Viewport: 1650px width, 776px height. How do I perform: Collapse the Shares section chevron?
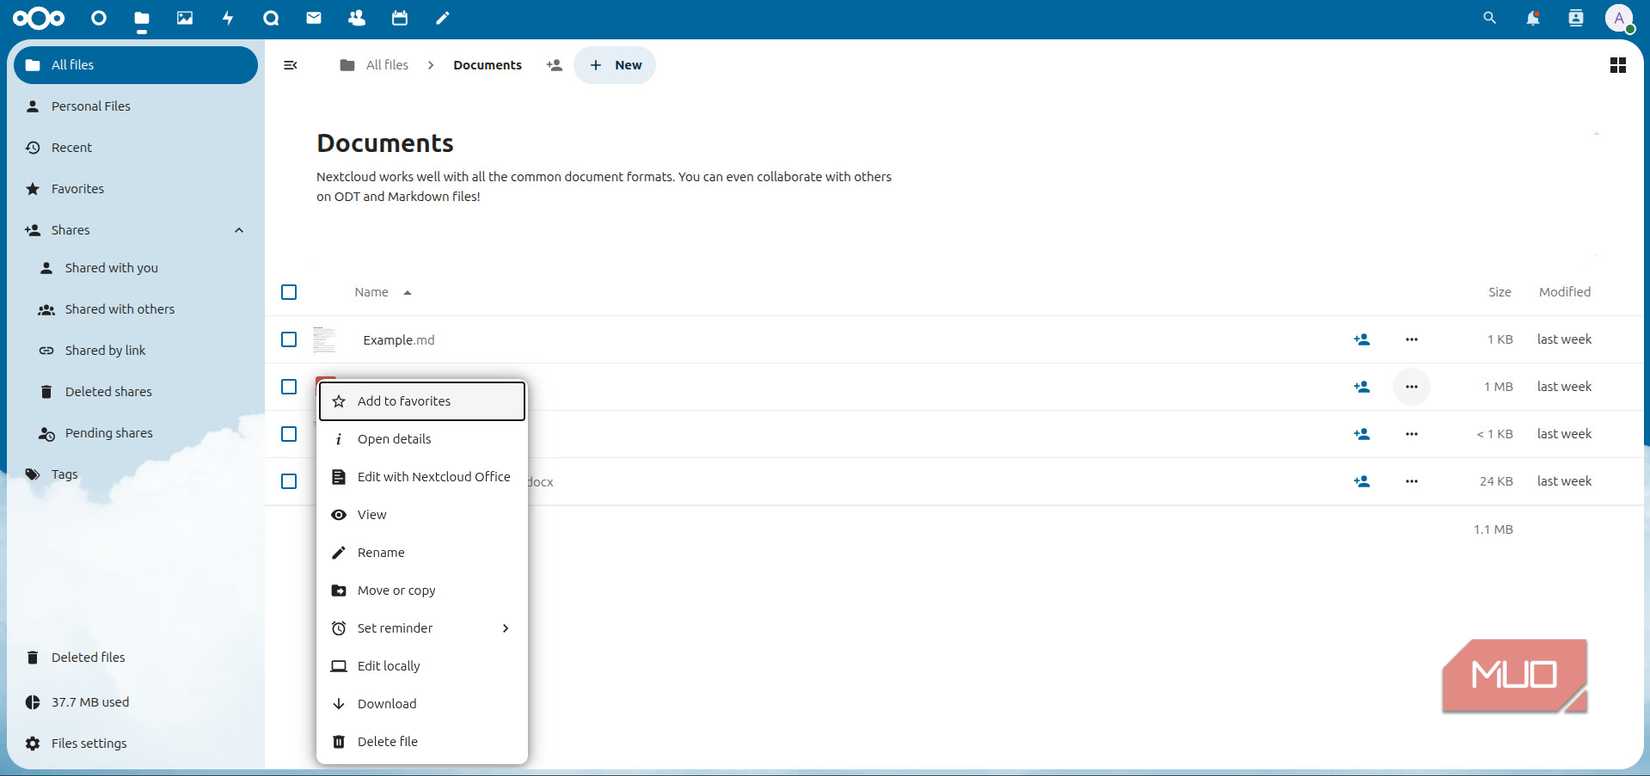coord(239,230)
